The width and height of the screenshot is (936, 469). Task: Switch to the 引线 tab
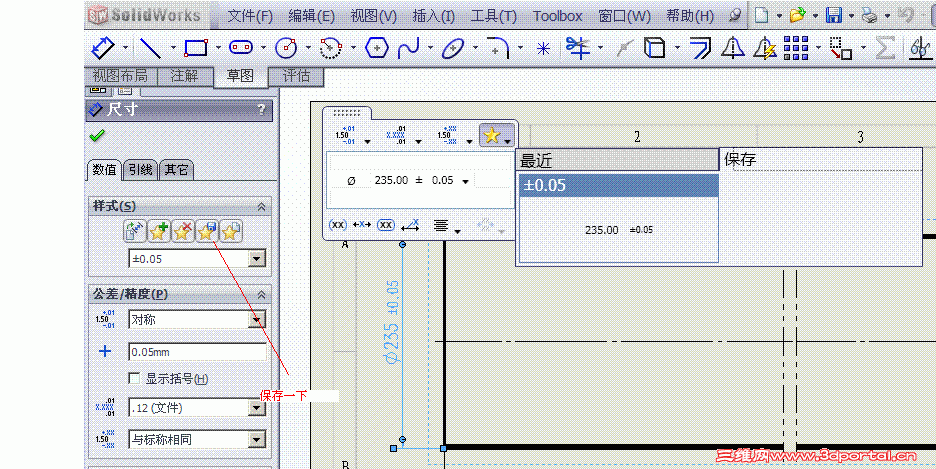pos(140,170)
